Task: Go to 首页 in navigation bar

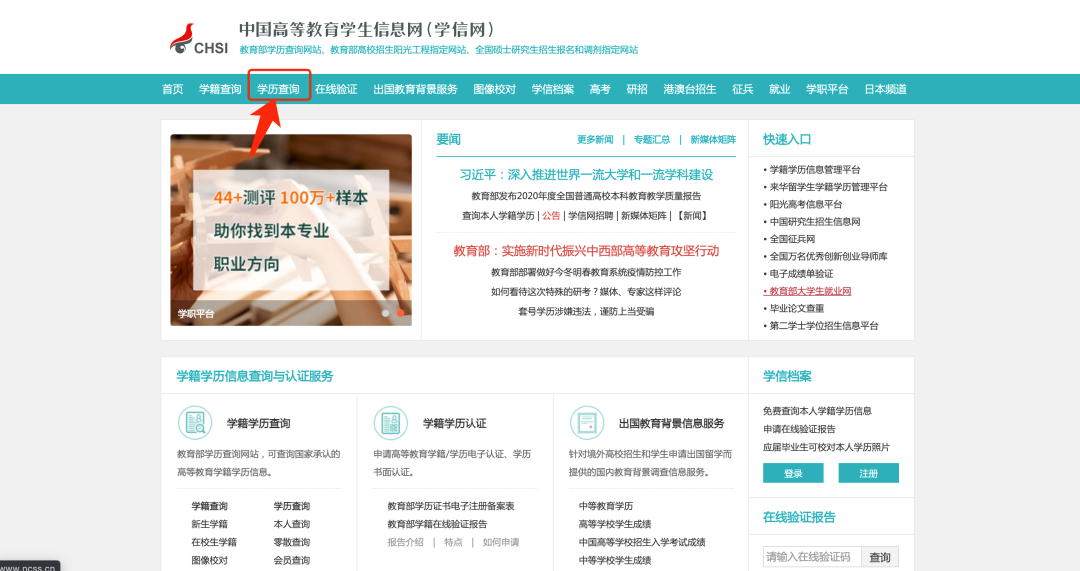Action: (172, 89)
